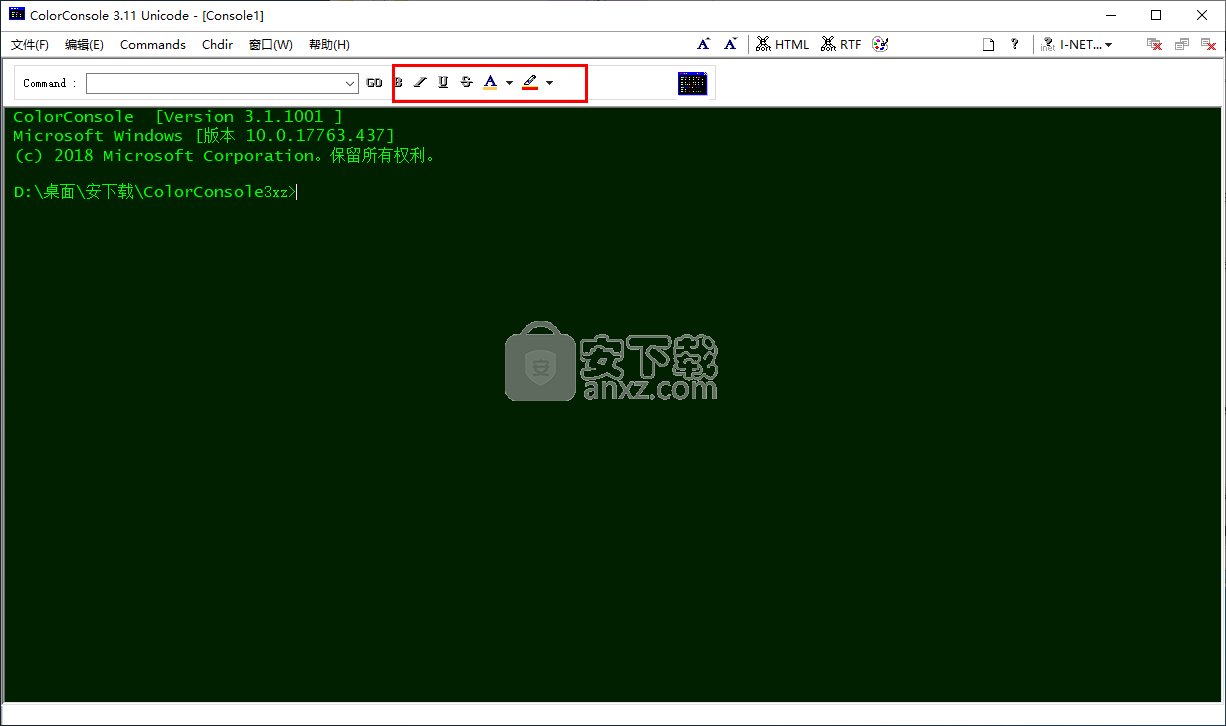The height and width of the screenshot is (726, 1226).
Task: Open the 窗口(W) menu
Action: click(x=271, y=44)
